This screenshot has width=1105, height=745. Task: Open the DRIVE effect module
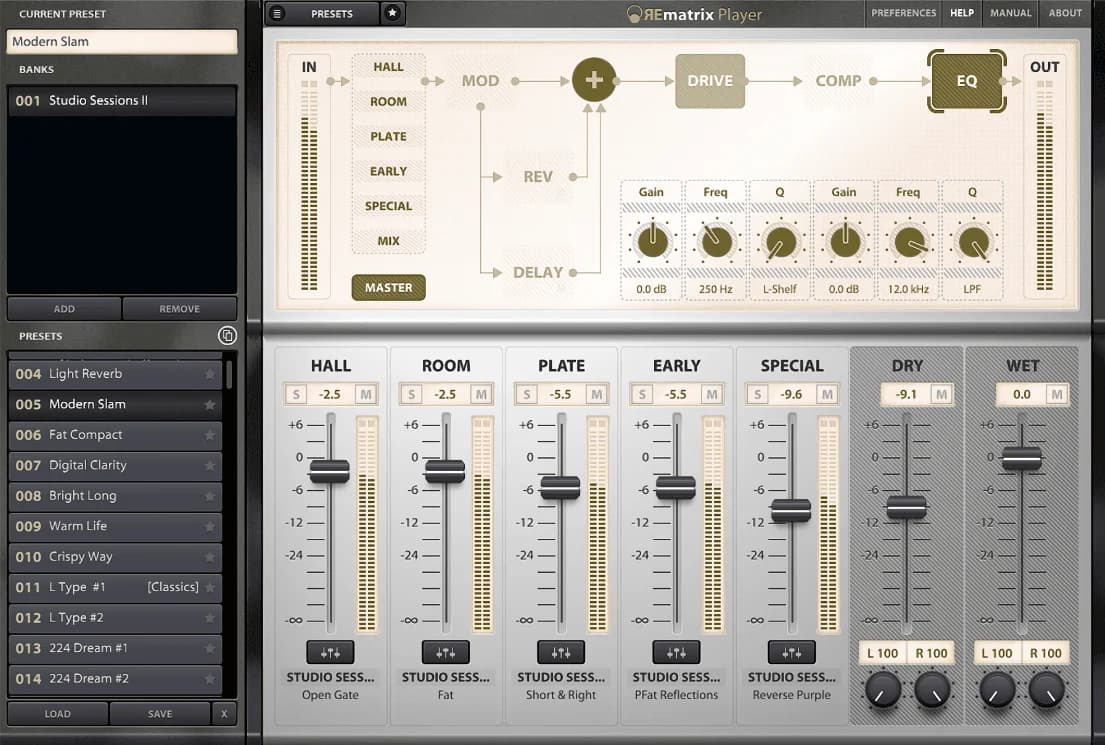(x=710, y=81)
